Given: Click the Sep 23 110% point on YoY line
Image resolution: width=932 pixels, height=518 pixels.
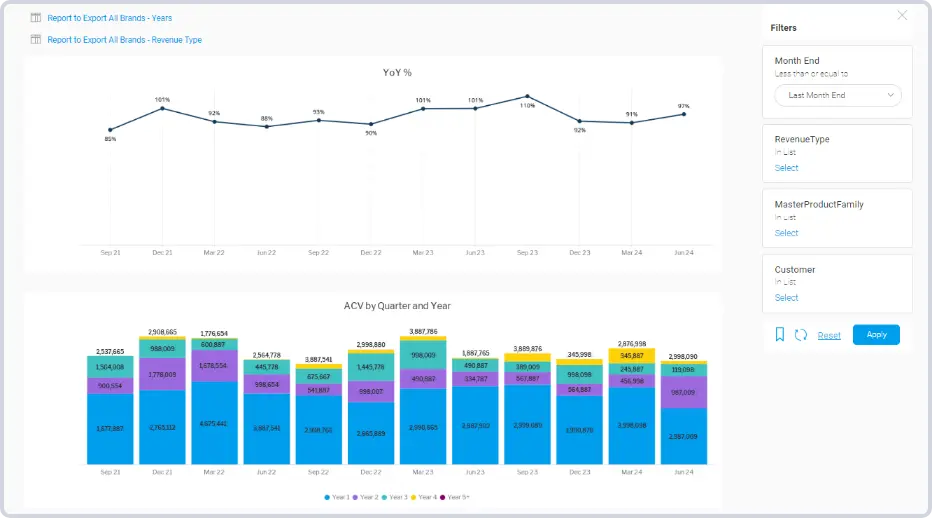Looking at the screenshot, I should [527, 97].
